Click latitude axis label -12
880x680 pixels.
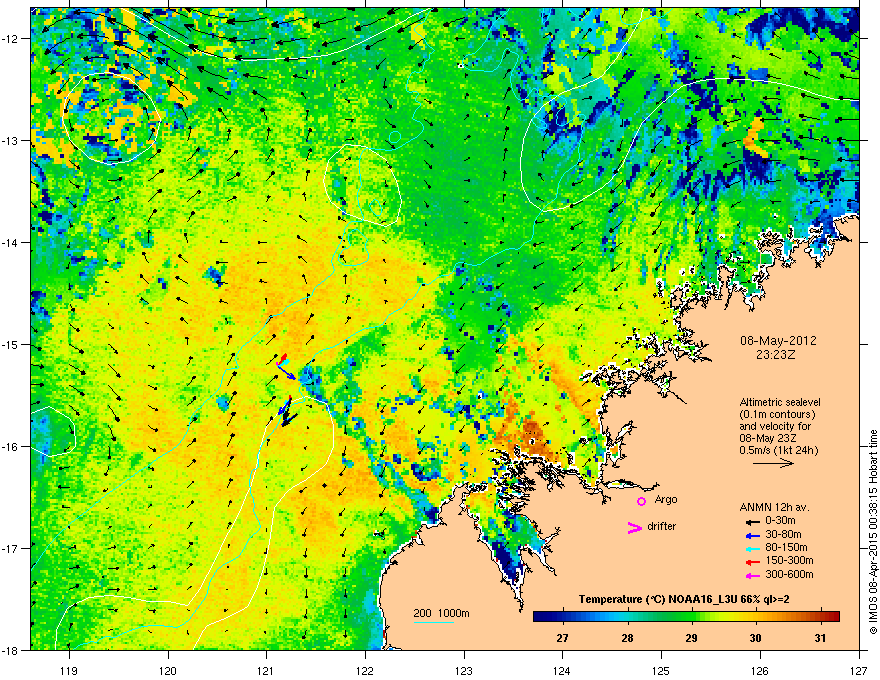12,39
